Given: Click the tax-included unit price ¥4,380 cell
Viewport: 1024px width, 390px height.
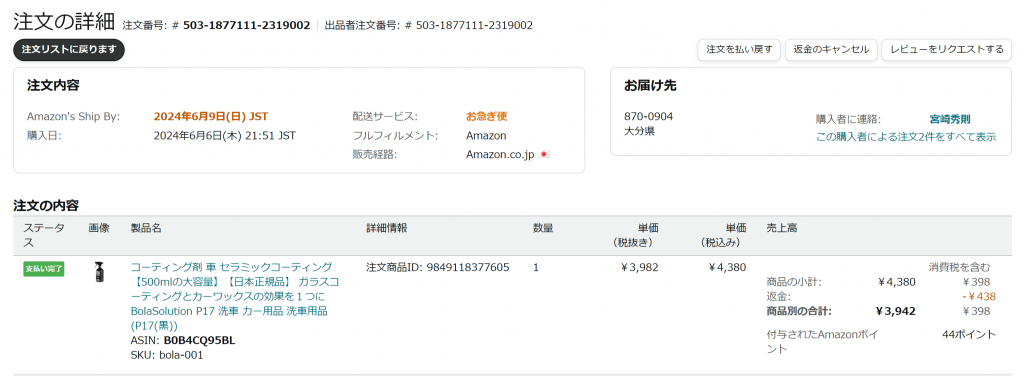Looking at the screenshot, I should pyautogui.click(x=727, y=267).
